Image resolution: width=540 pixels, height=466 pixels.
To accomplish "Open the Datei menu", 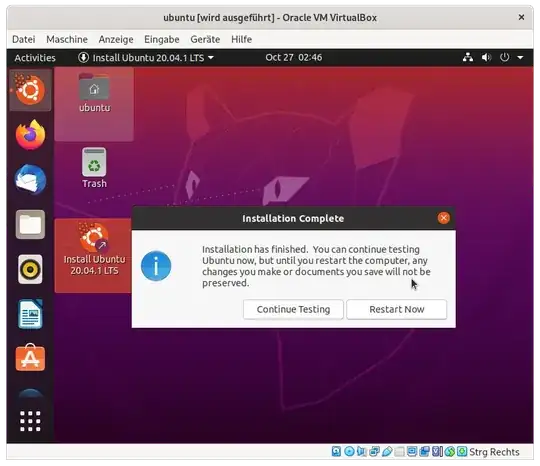I will click(23, 39).
